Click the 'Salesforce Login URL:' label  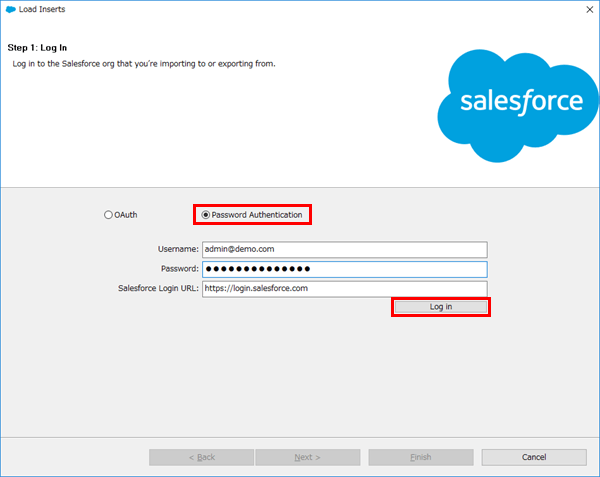point(158,288)
